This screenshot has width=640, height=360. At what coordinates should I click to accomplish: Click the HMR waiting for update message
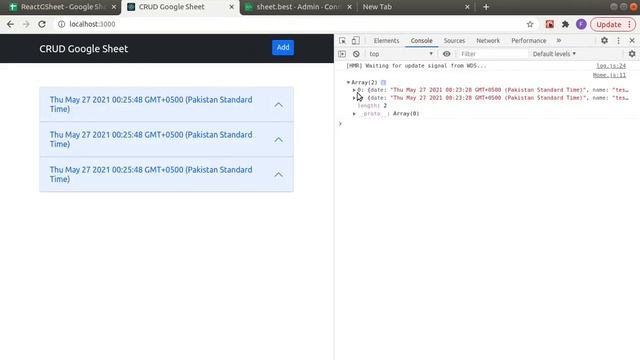click(416, 66)
